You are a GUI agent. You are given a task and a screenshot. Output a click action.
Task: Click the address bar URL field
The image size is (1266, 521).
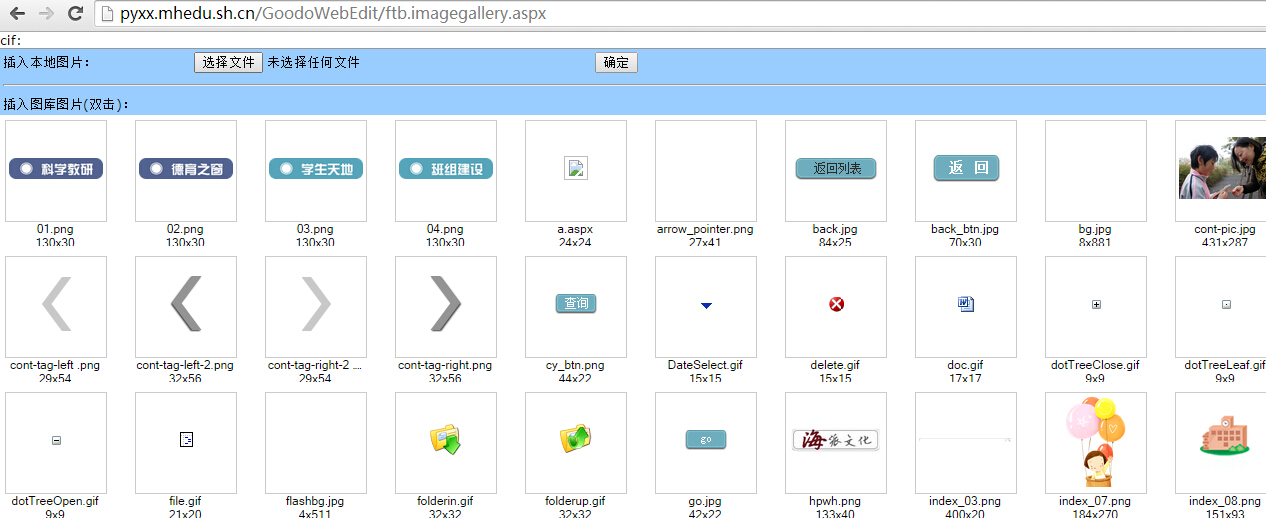tap(680, 14)
